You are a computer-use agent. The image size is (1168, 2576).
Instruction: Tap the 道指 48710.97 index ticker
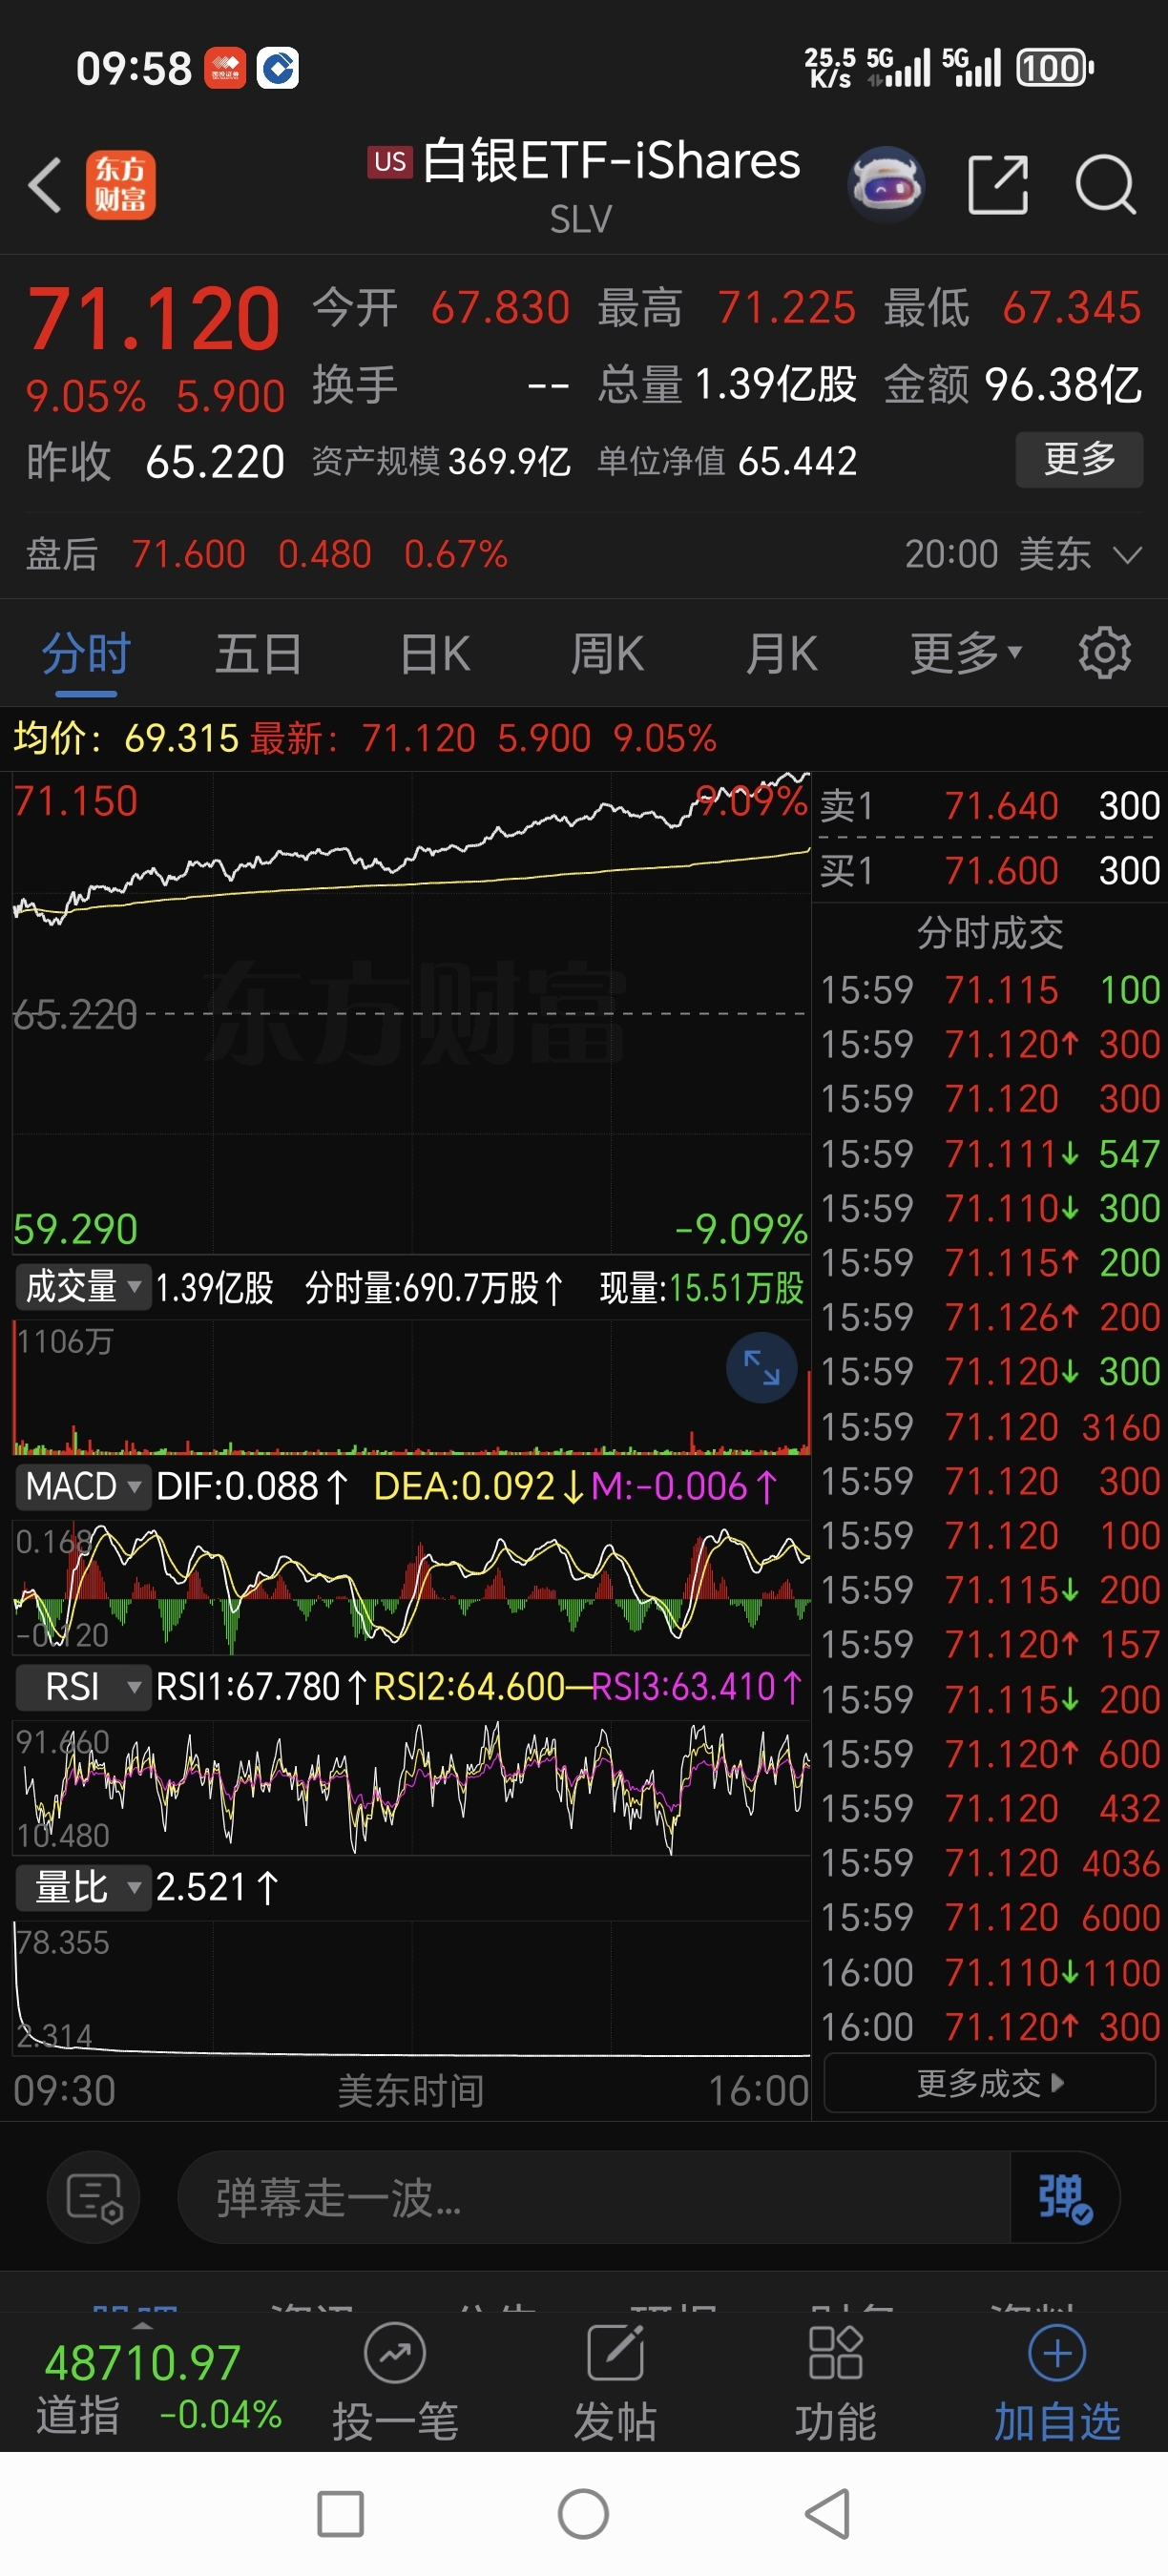158,2388
